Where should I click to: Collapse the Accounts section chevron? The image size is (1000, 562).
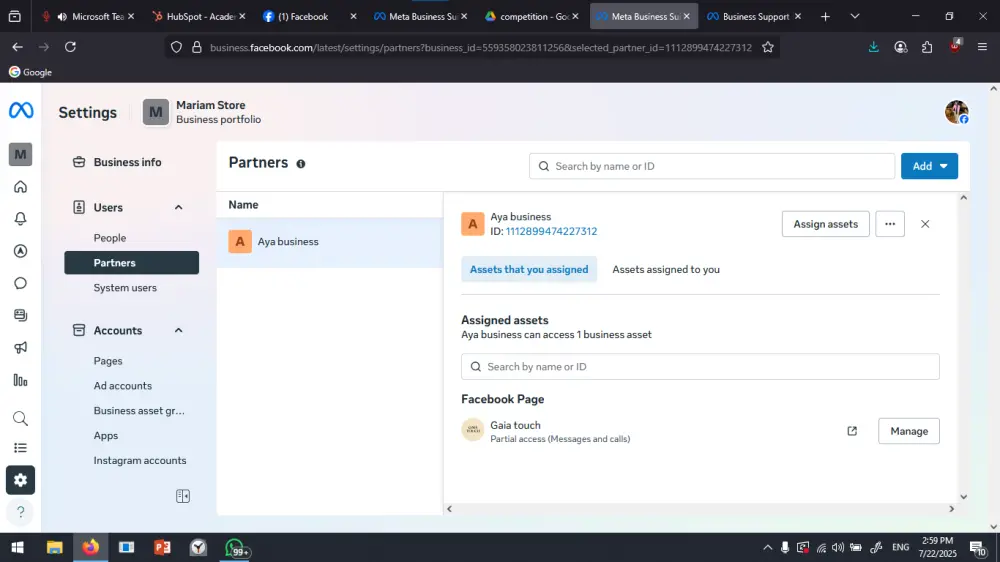(179, 330)
